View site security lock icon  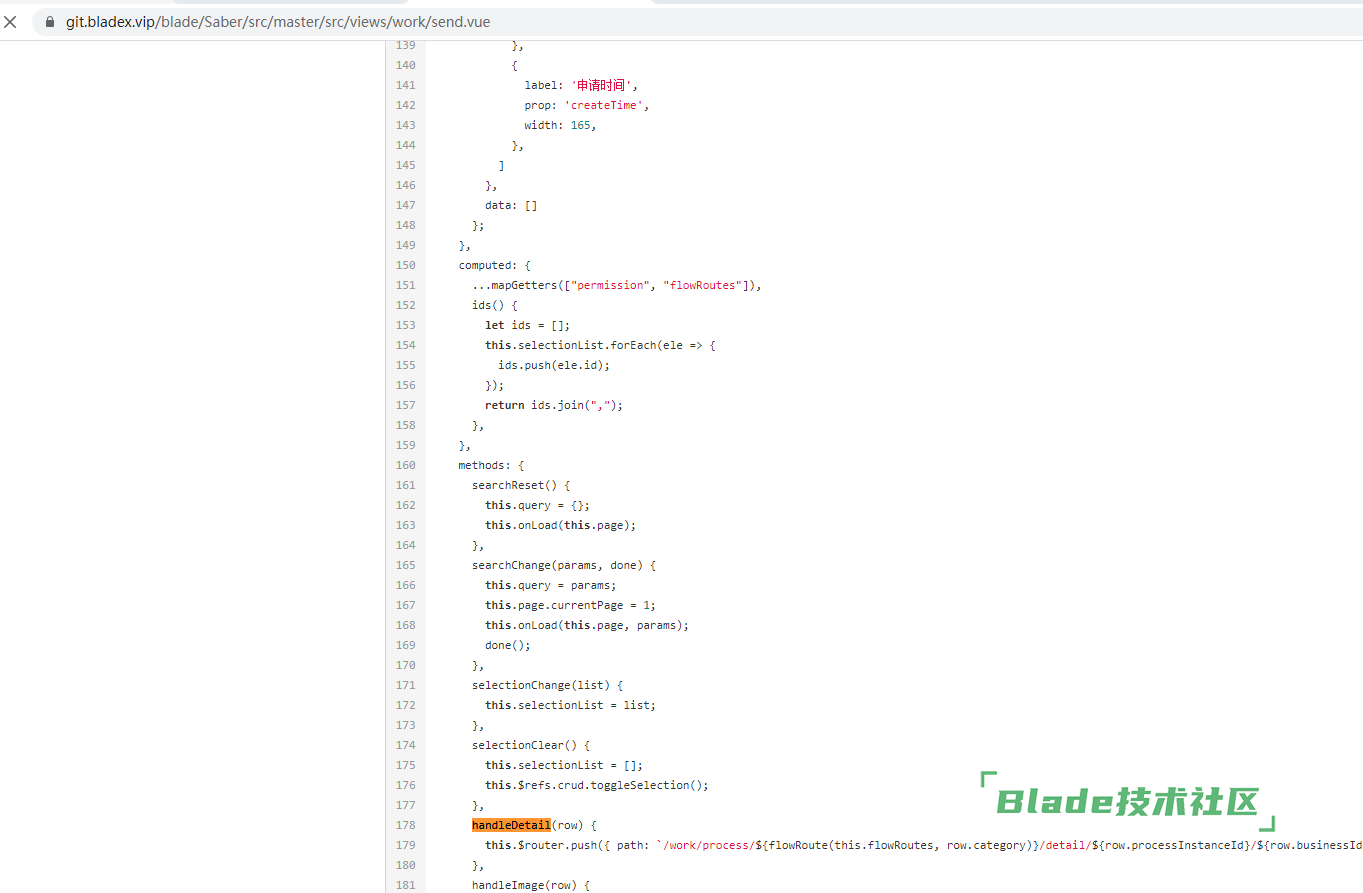point(49,21)
